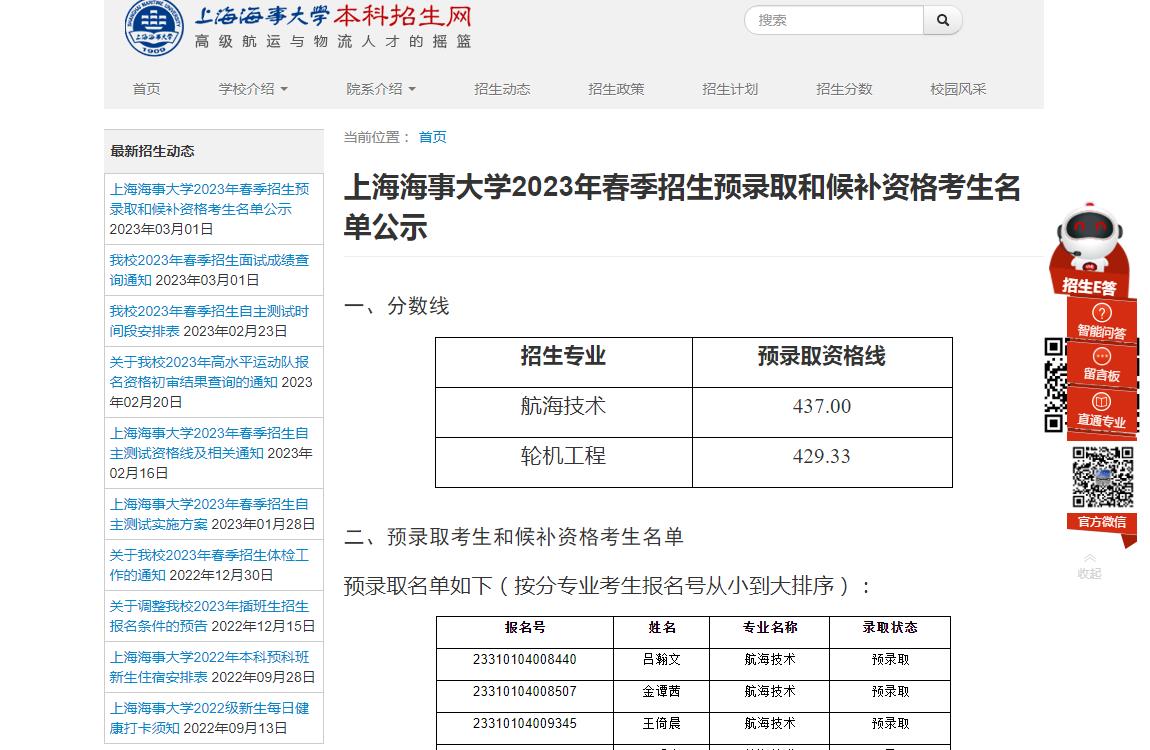Open 2022年本科预科班新生住宿安排表 link

tap(209, 666)
